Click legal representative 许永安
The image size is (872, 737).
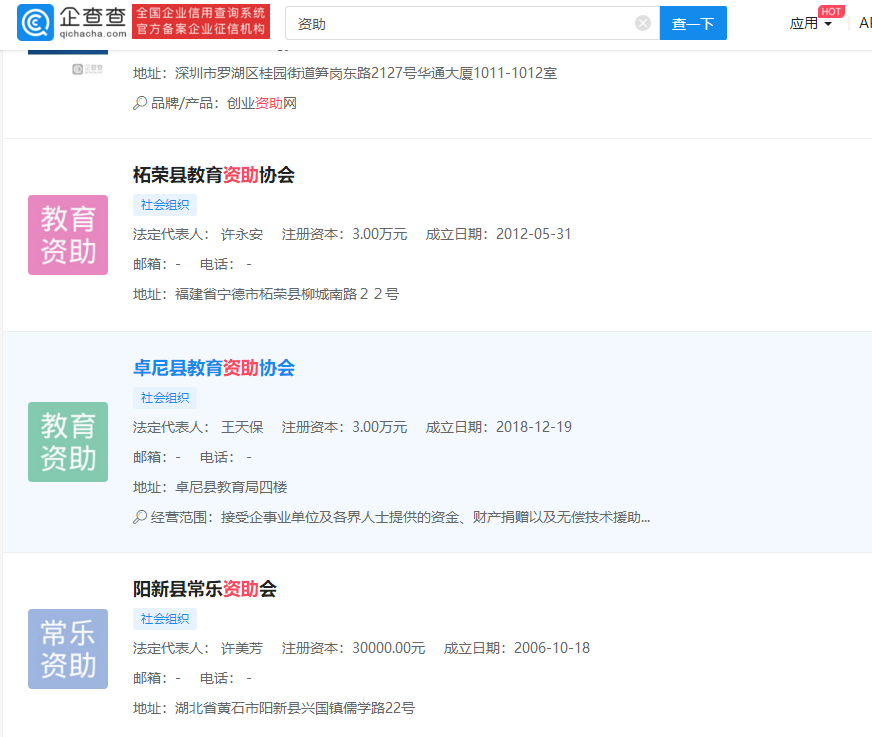click(x=242, y=234)
